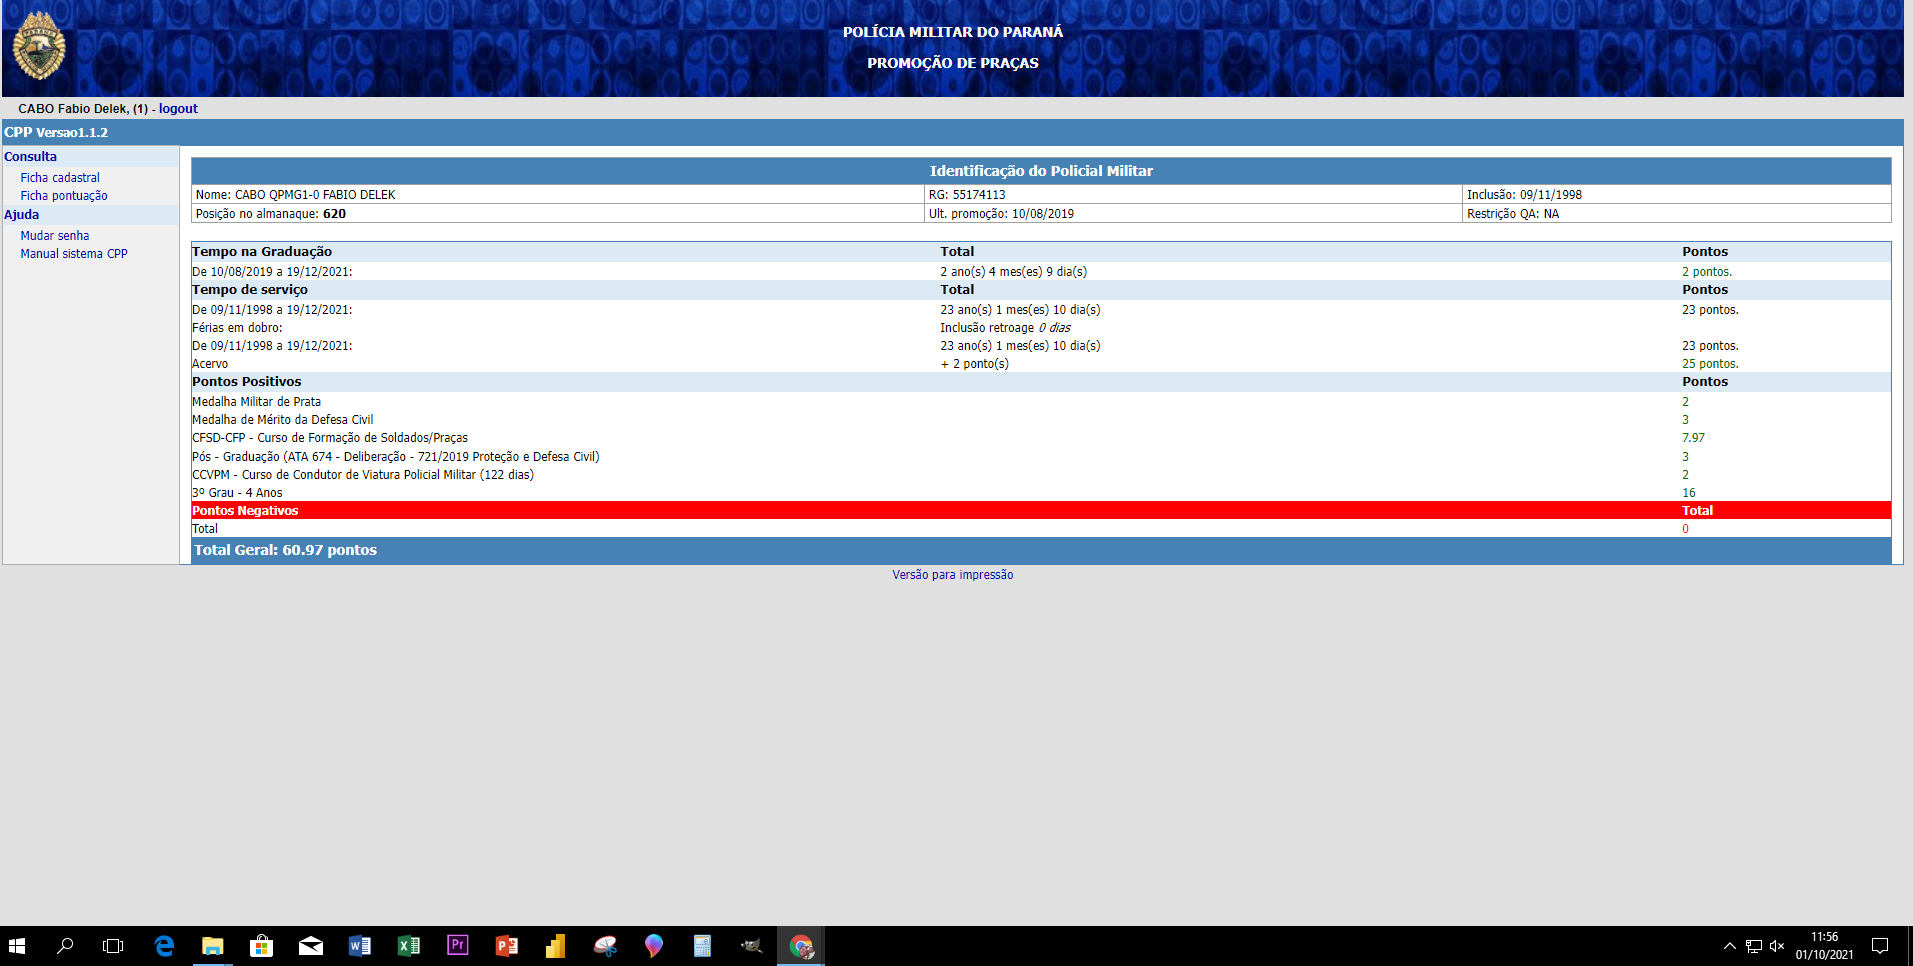The width and height of the screenshot is (1913, 966).
Task: Unmute the speaker volume in the tray
Action: click(1777, 946)
